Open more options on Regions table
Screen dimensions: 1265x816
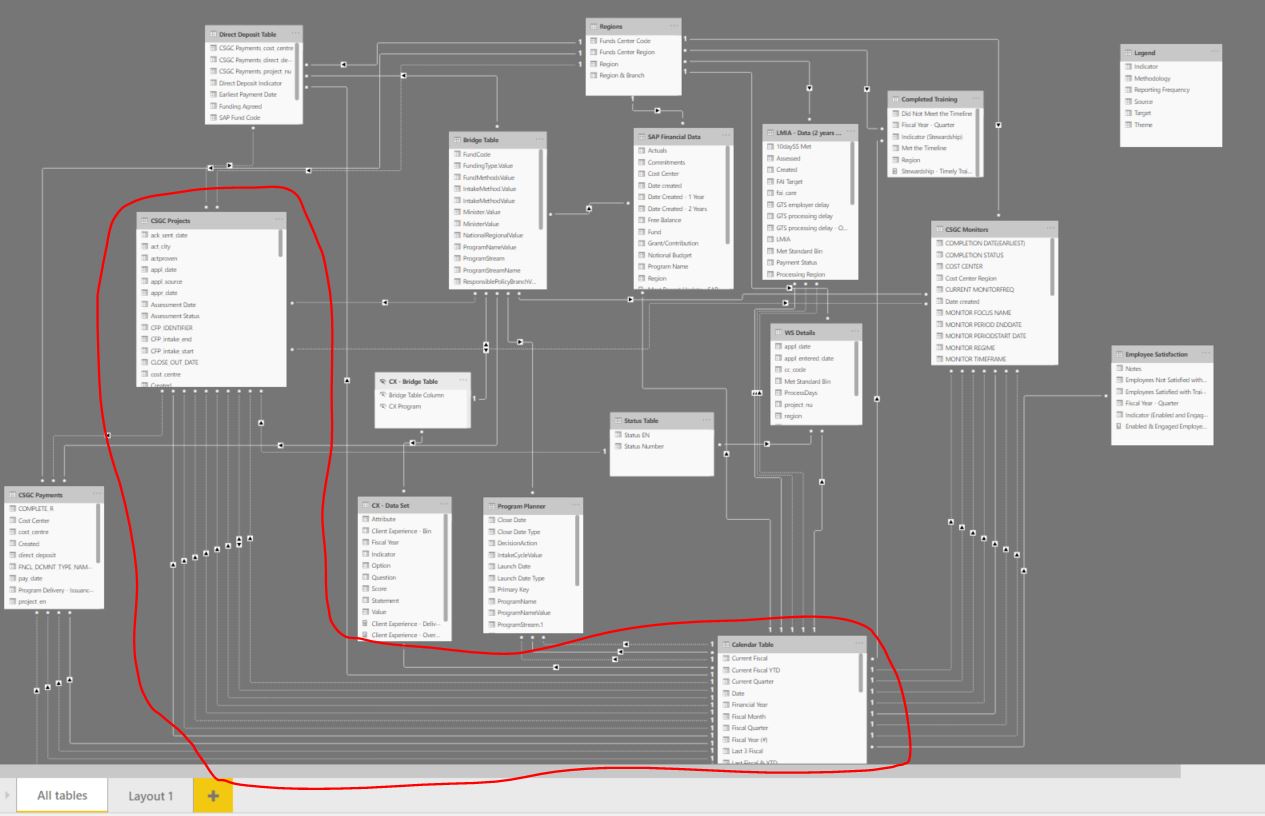[x=672, y=25]
